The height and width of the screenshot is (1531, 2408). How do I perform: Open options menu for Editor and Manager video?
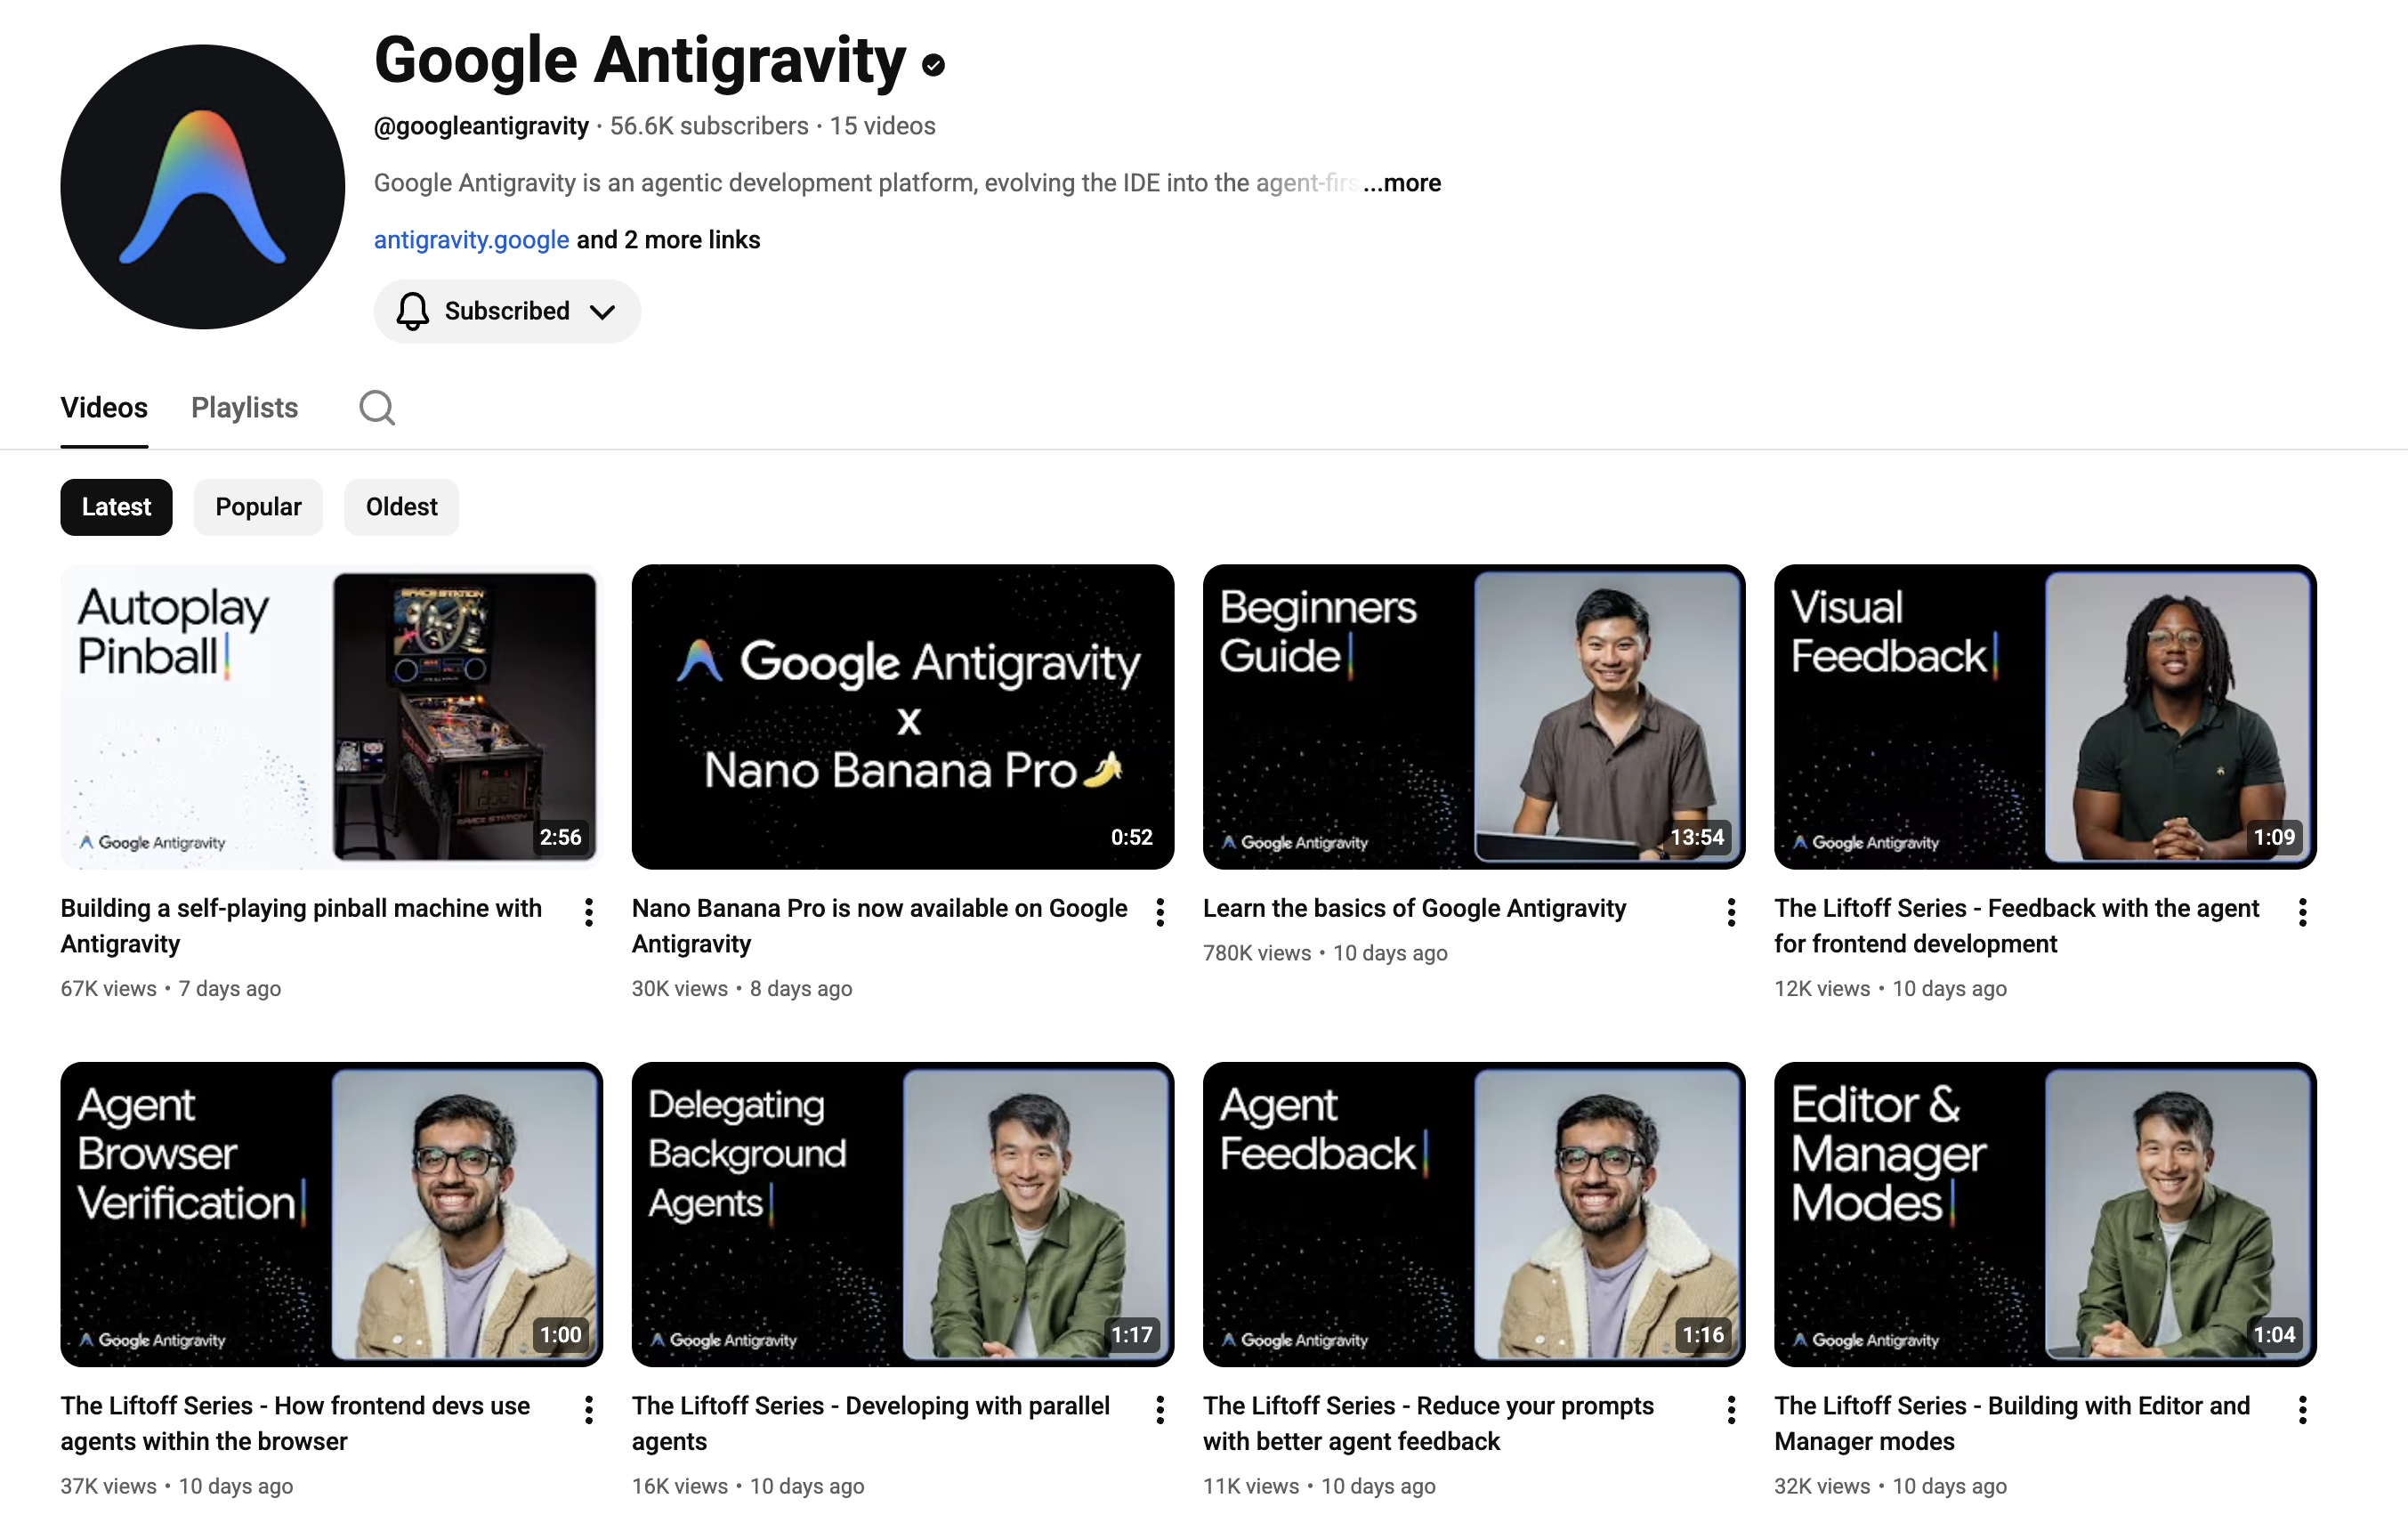(2301, 1409)
